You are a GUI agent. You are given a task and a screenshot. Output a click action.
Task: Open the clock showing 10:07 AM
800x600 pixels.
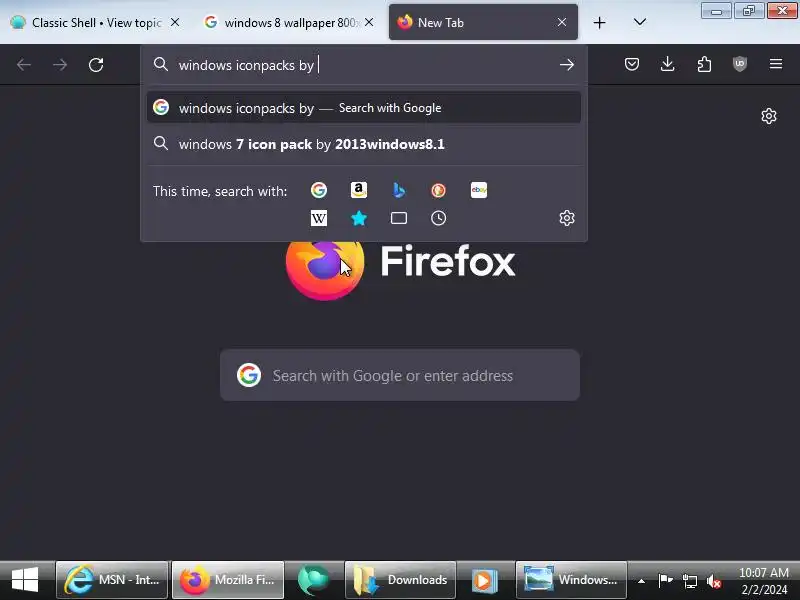pyautogui.click(x=763, y=581)
